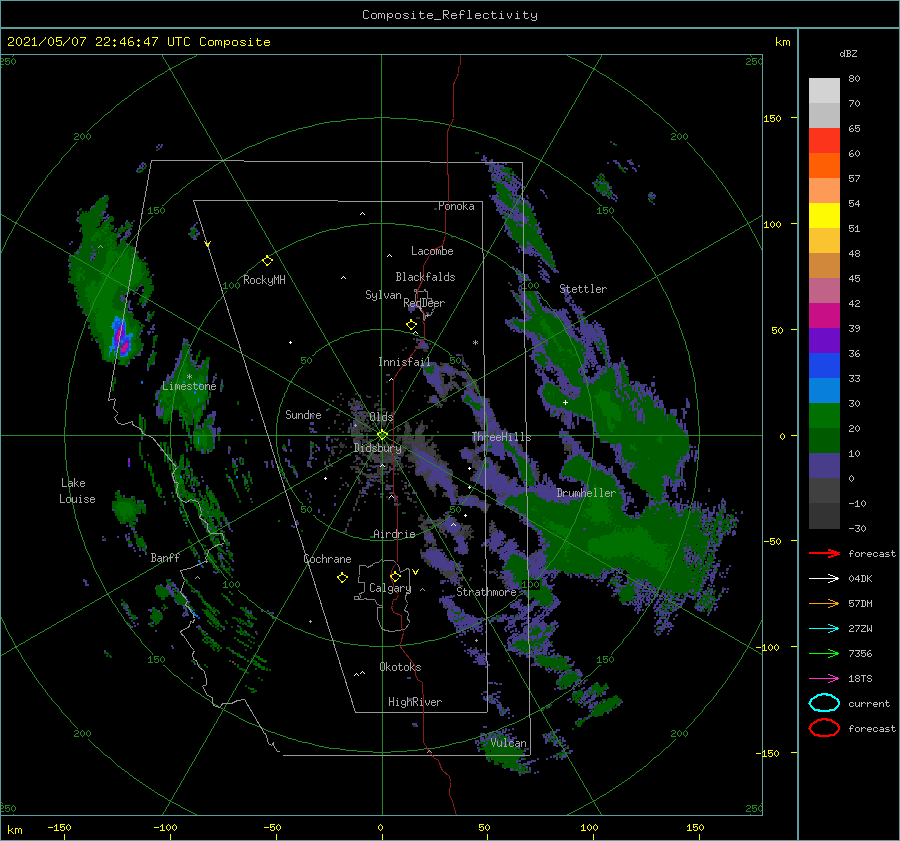Select the bright green swatch between 30 and 20 dBZ
This screenshot has height=841, width=900.
824,416
